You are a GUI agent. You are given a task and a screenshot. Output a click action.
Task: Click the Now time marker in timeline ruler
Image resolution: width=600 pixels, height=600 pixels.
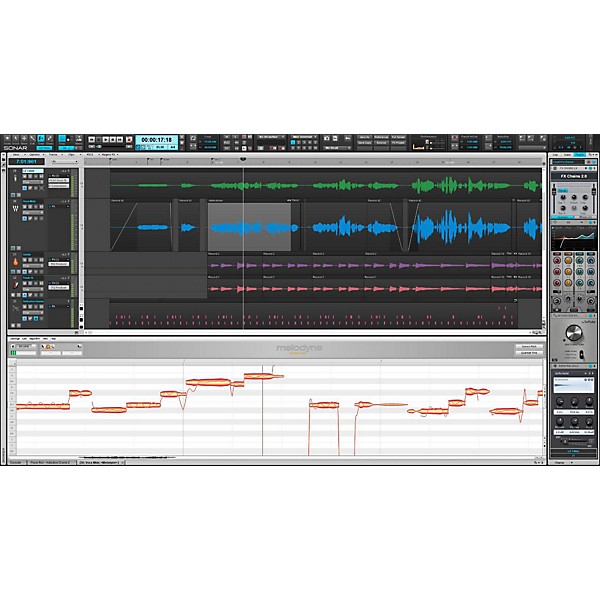coord(243,159)
